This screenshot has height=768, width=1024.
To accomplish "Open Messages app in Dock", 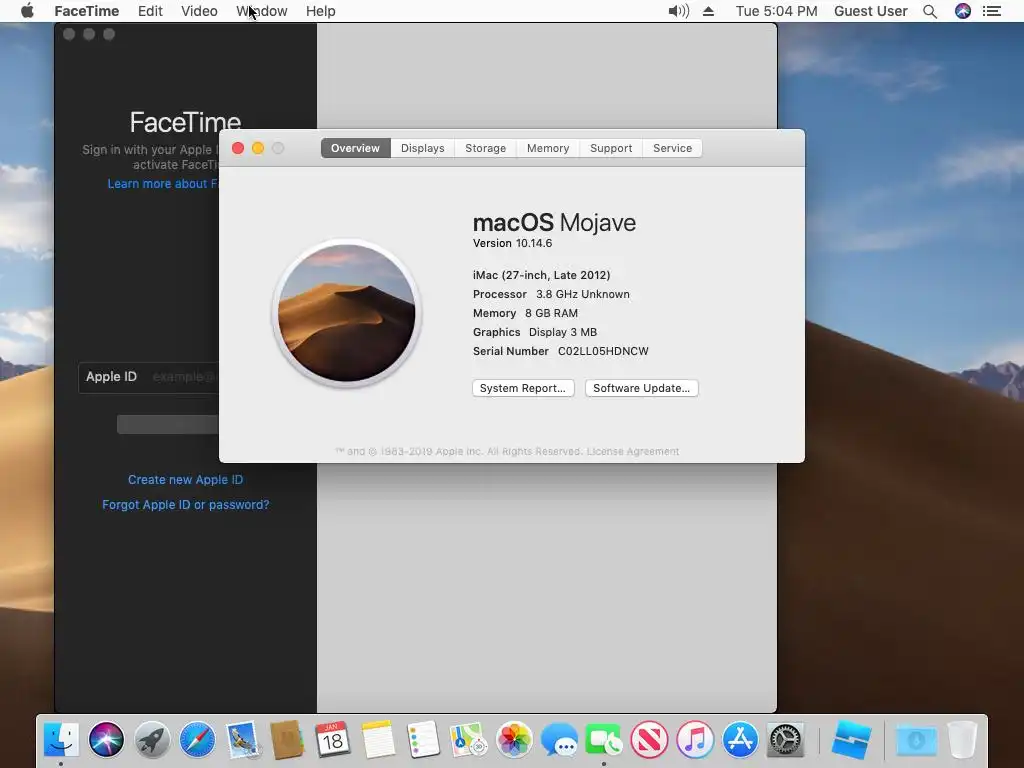I will tap(559, 740).
